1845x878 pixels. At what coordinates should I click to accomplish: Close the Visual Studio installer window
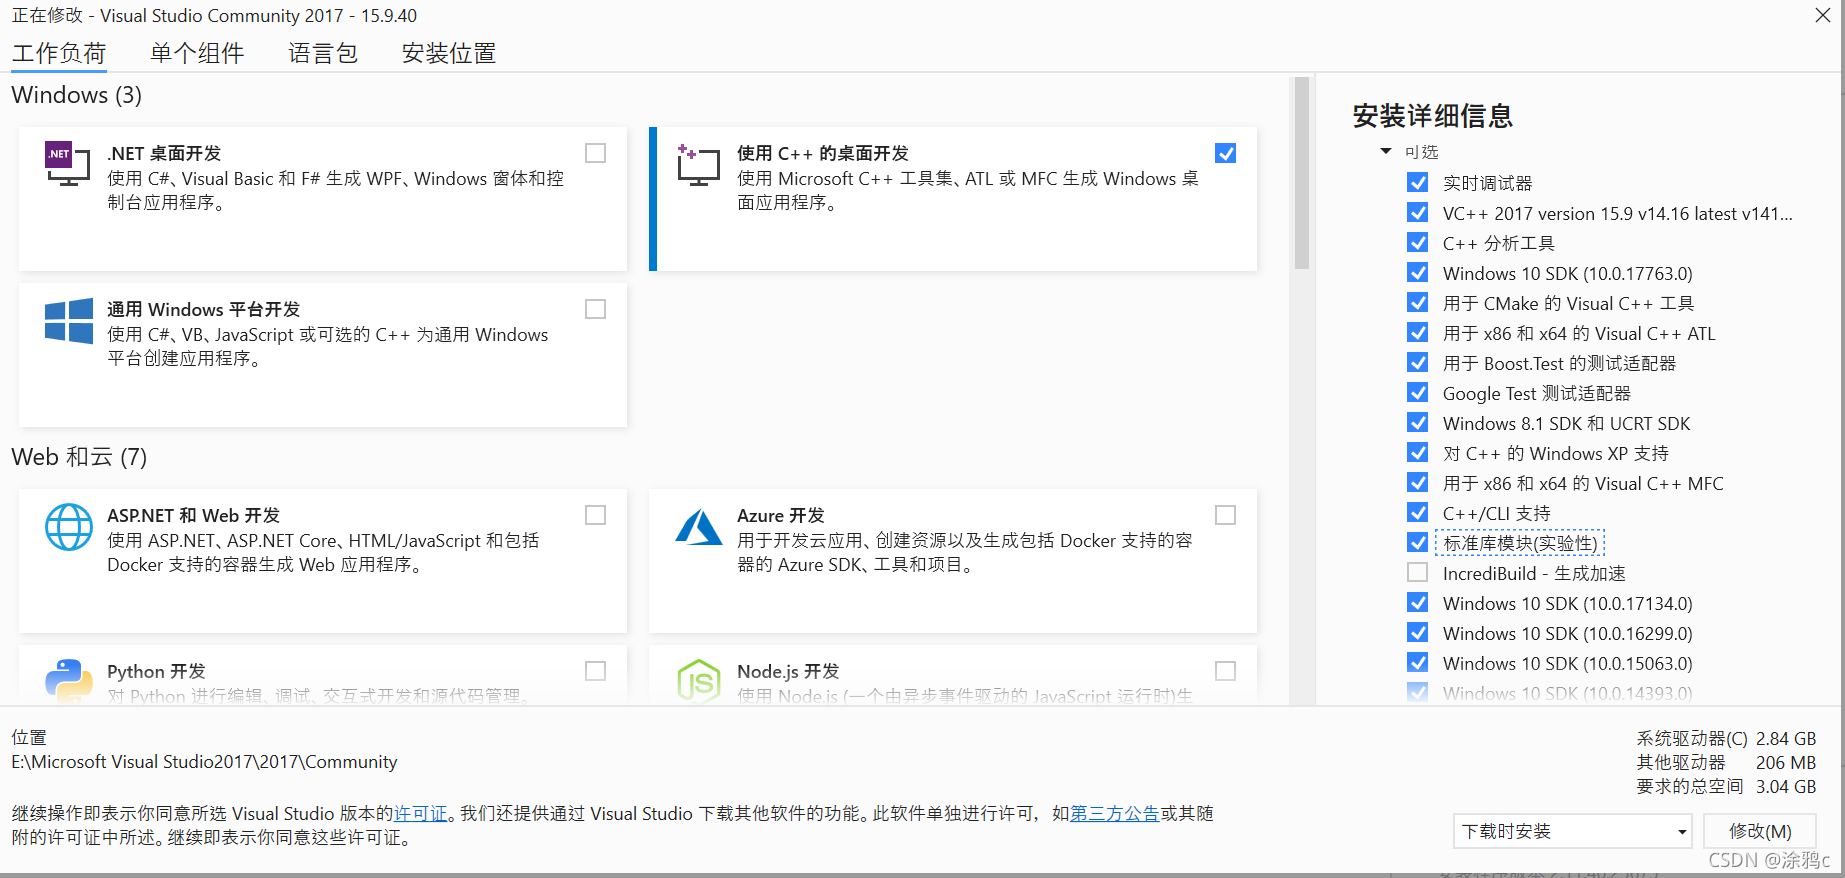pyautogui.click(x=1823, y=15)
